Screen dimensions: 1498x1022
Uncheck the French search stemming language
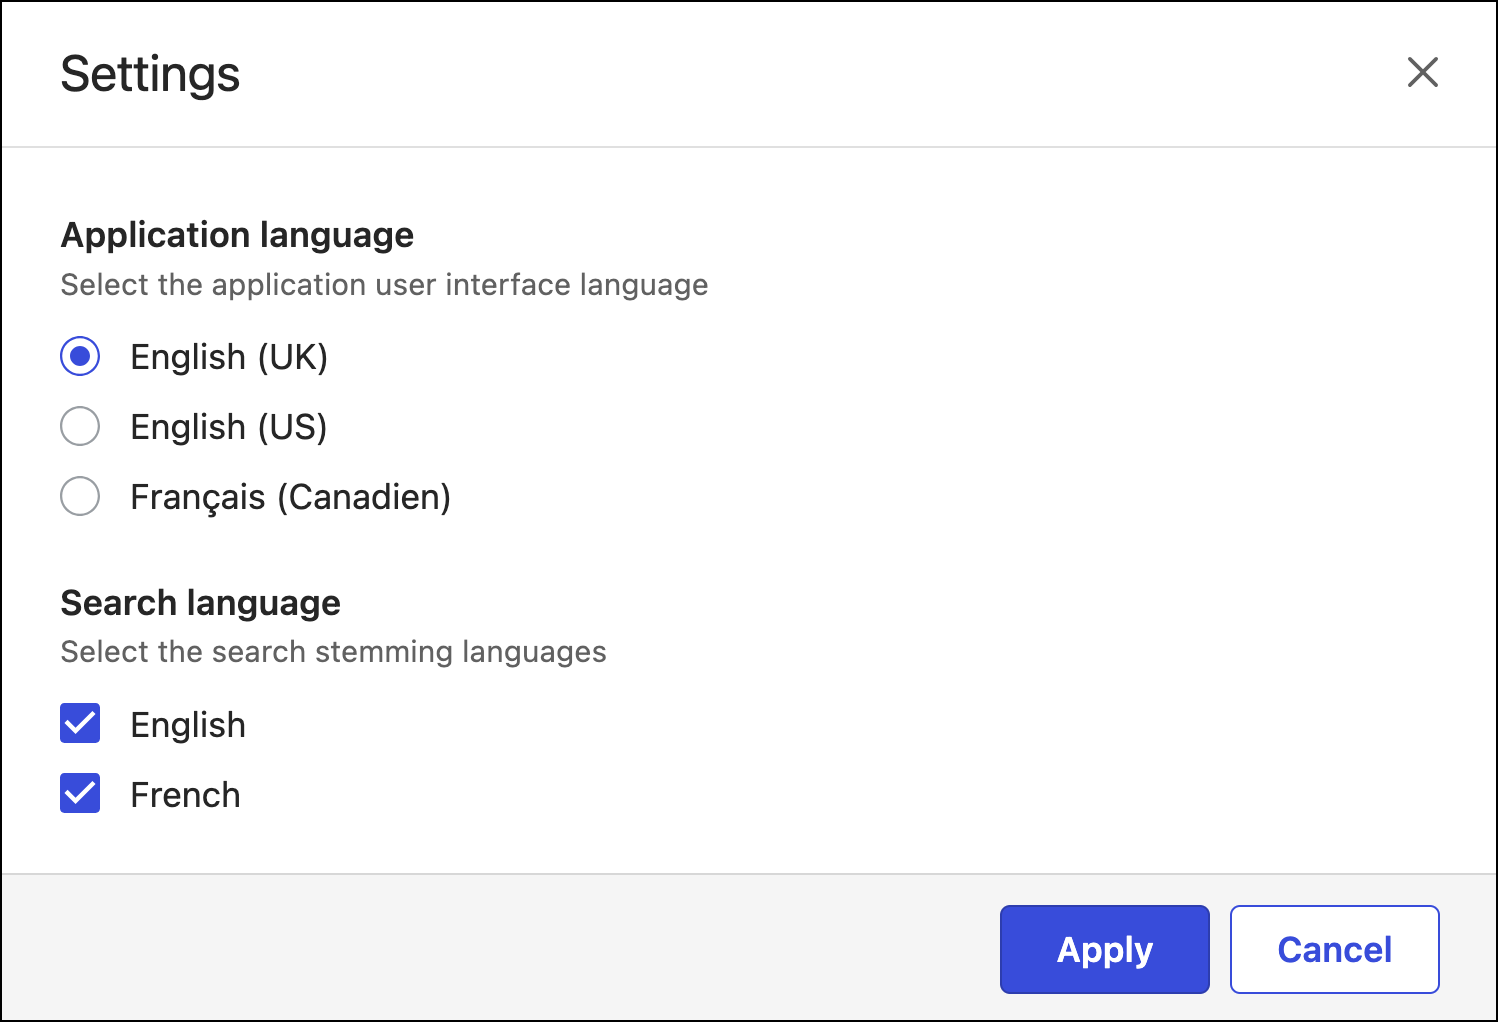pos(80,794)
